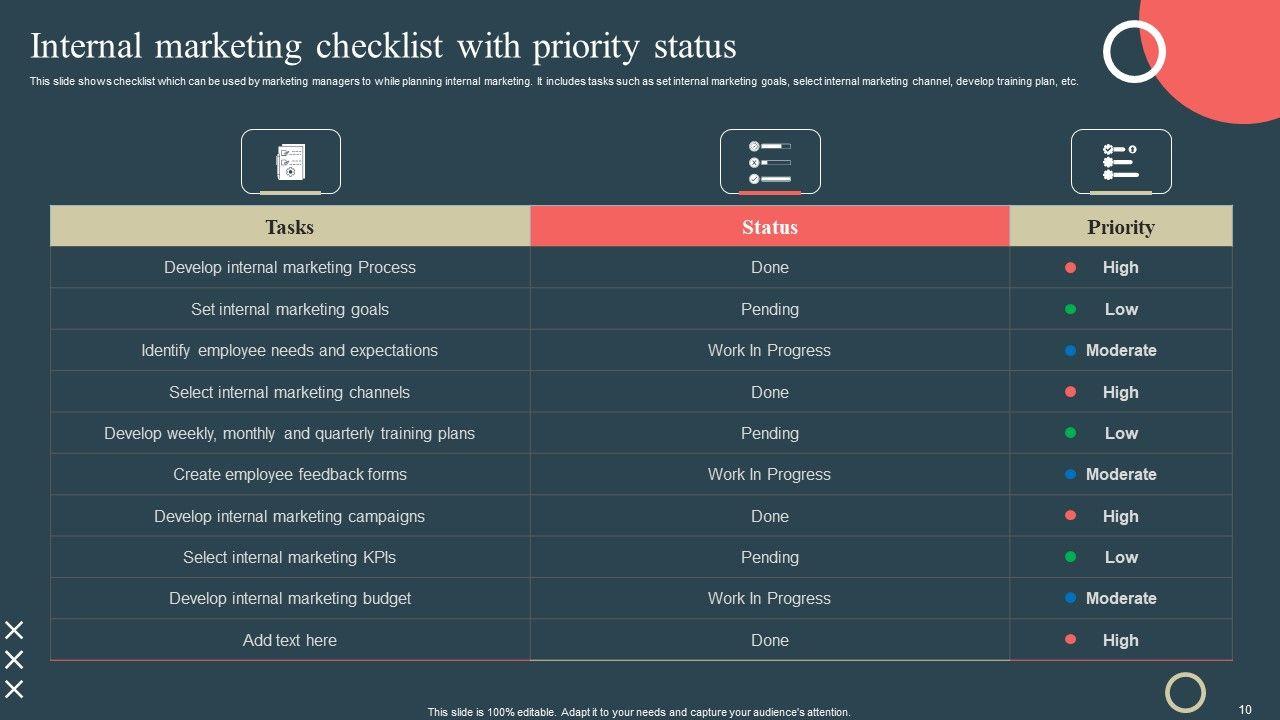This screenshot has height=720, width=1280.
Task: Click the "Add text here" placeholder cell
Action: click(x=290, y=640)
